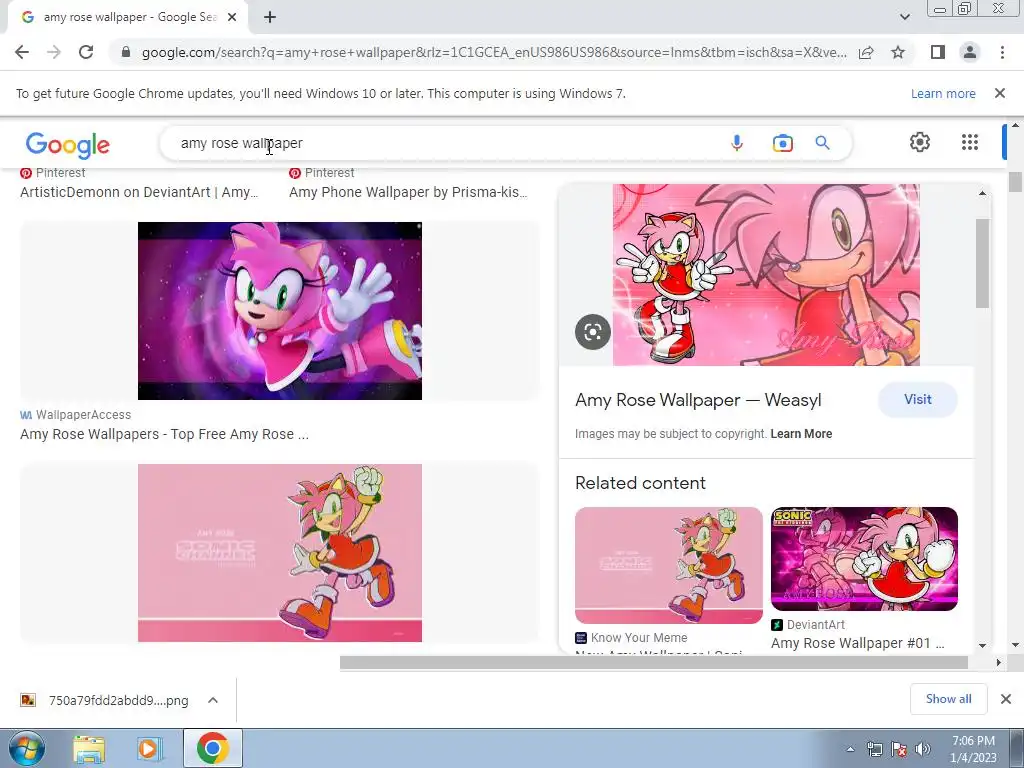Search by image with camera icon
The width and height of the screenshot is (1024, 768).
click(x=782, y=143)
